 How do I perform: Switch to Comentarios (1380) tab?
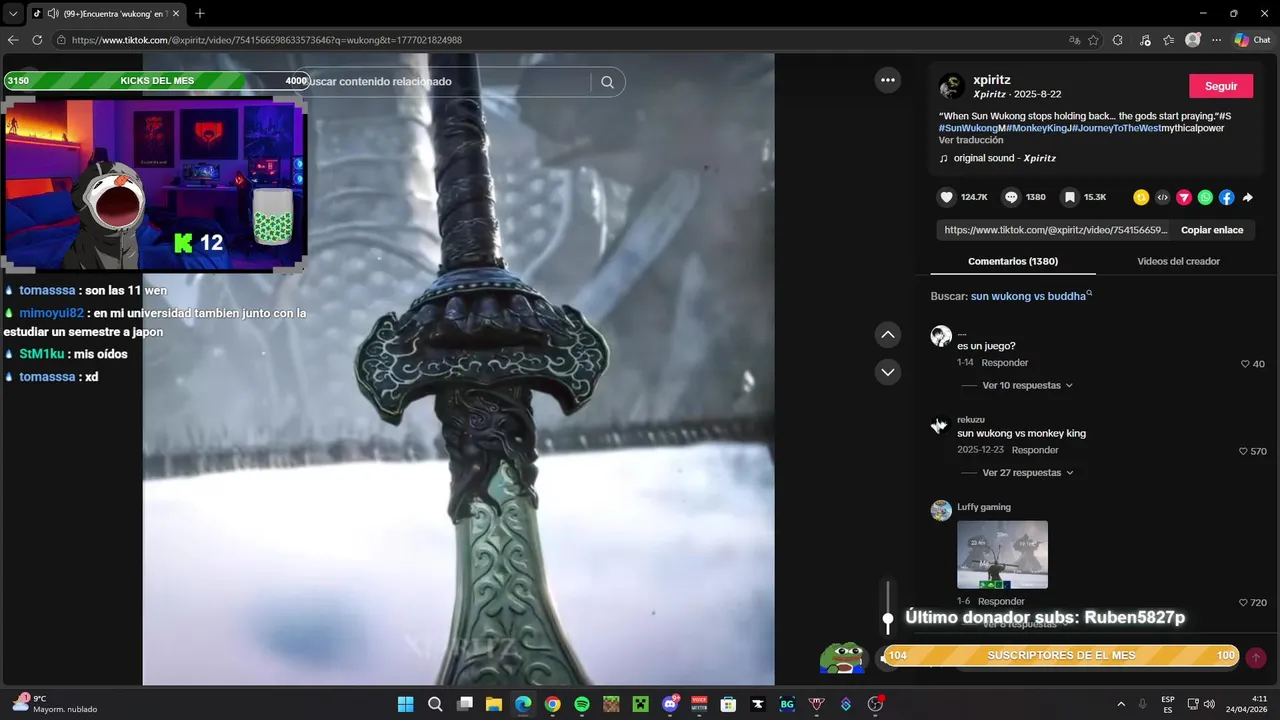coord(1013,261)
